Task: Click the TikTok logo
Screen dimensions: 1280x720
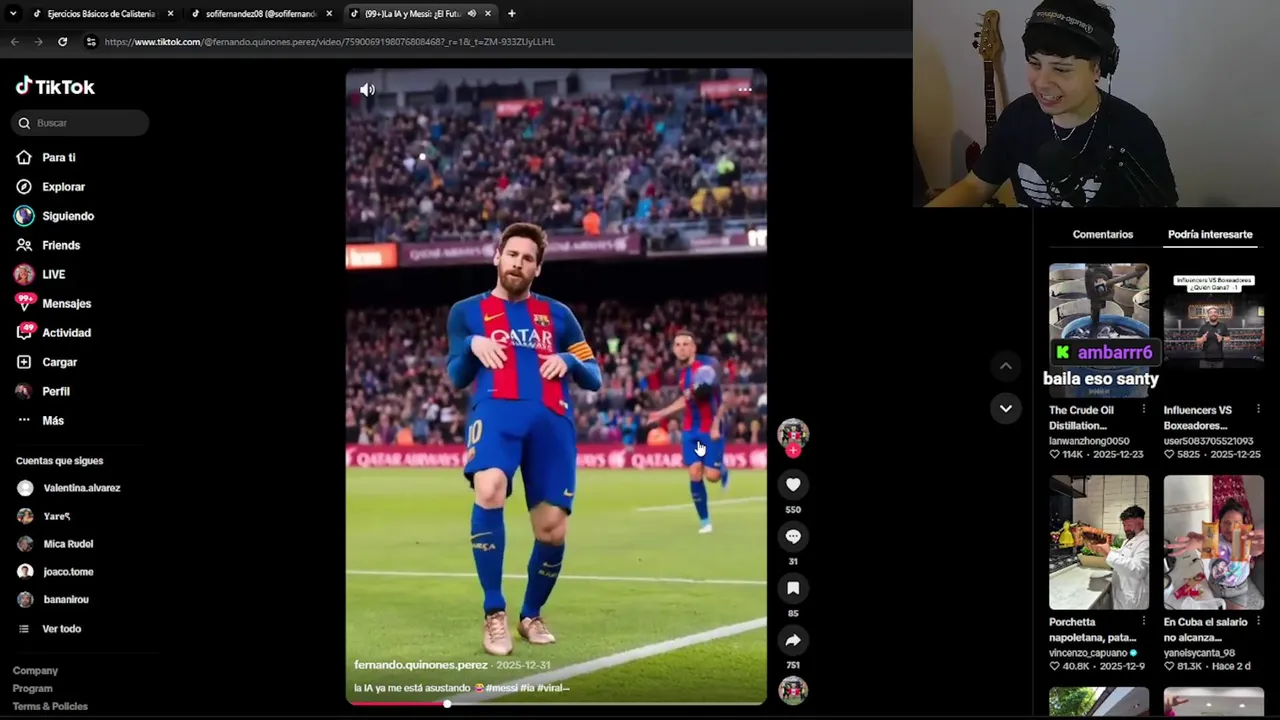Action: pyautogui.click(x=55, y=87)
